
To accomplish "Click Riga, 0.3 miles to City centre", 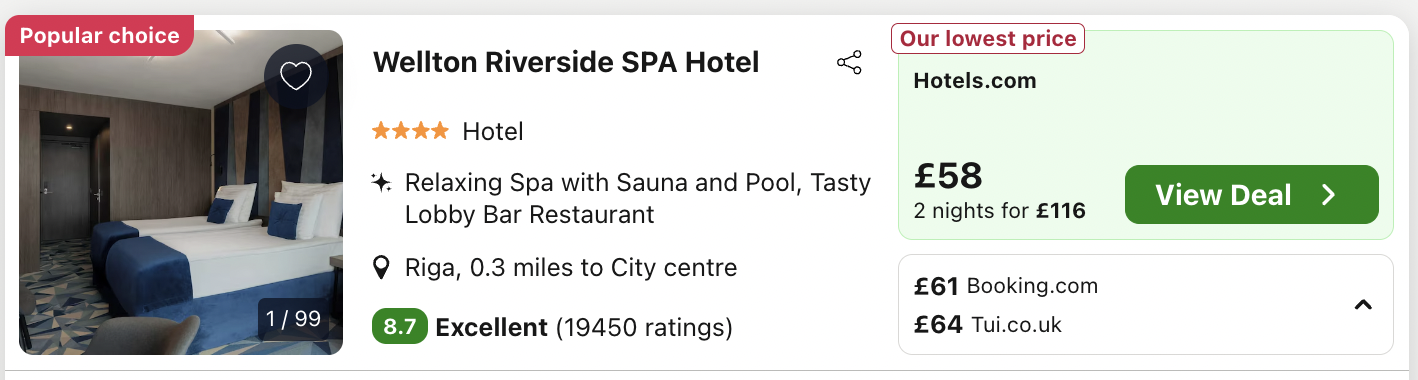I will 571,268.
